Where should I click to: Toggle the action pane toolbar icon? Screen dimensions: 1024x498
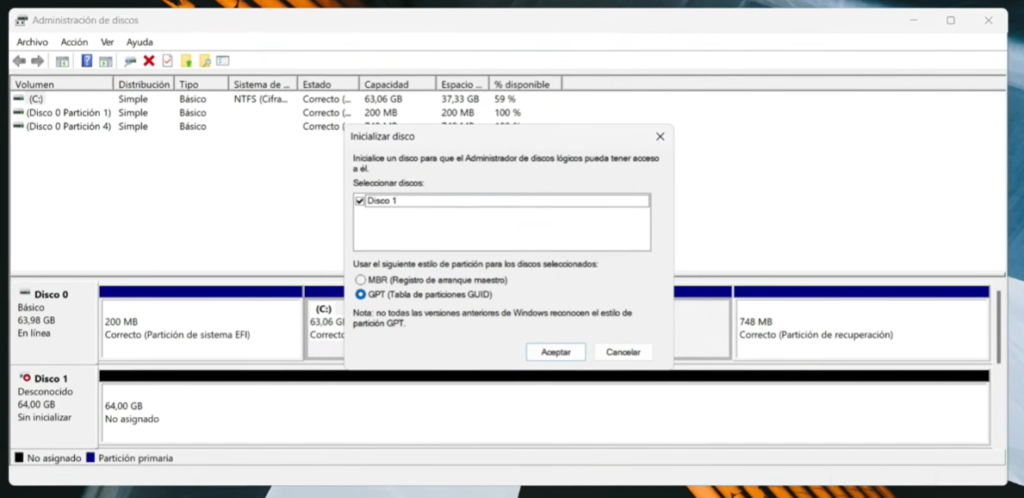tap(105, 61)
